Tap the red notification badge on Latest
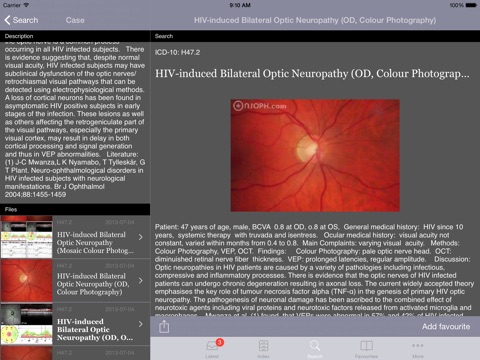Screen dimensions: 480x360 tap(220, 342)
